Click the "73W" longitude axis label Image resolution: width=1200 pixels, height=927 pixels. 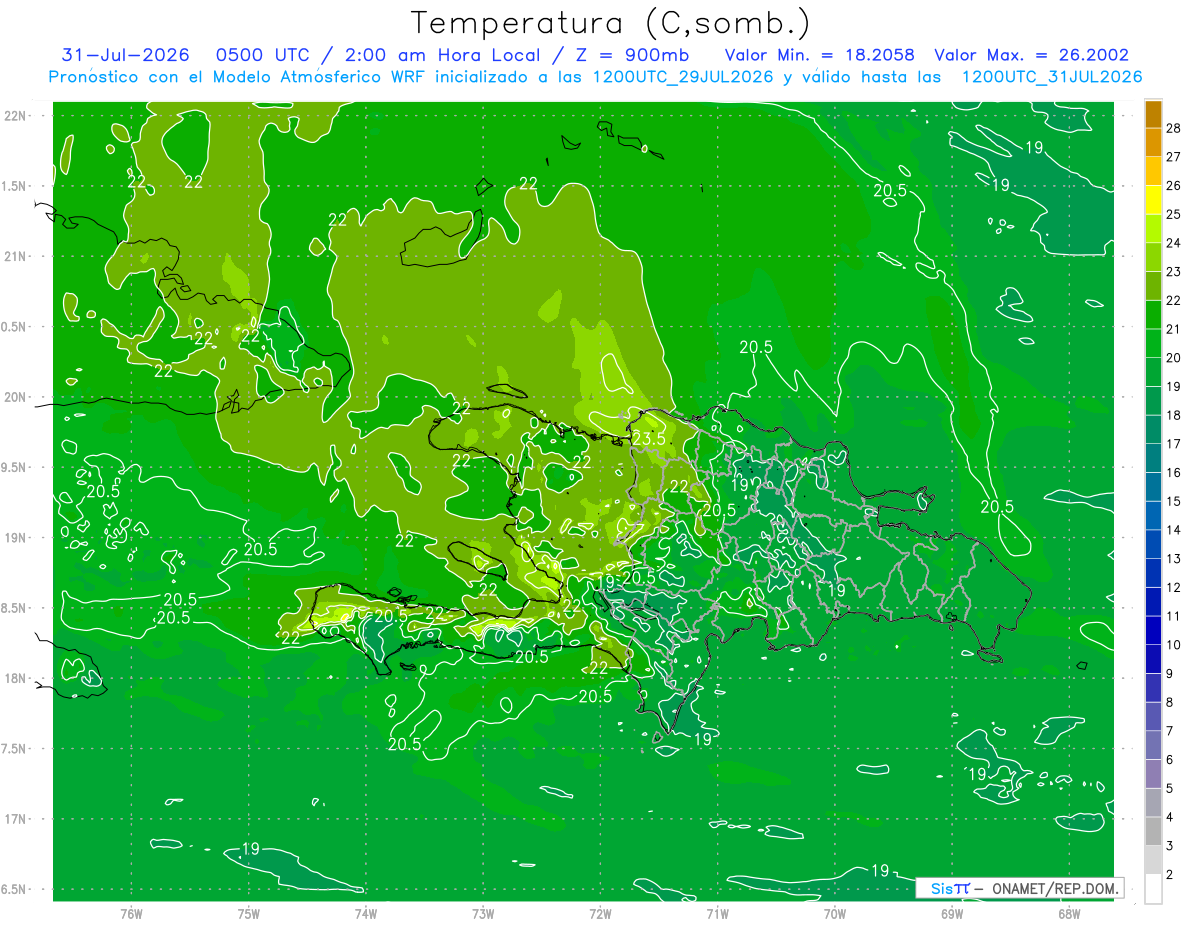pos(483,913)
